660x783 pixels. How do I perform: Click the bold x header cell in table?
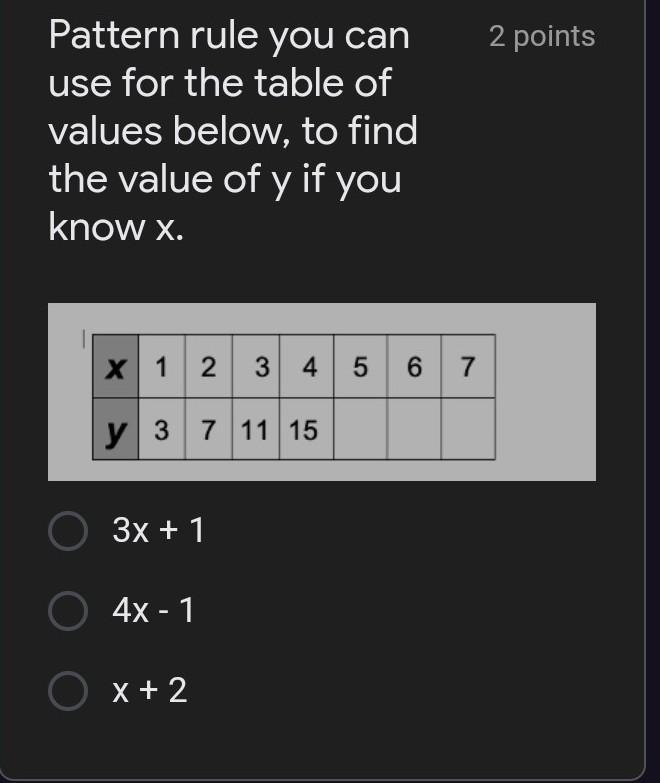tap(115, 367)
